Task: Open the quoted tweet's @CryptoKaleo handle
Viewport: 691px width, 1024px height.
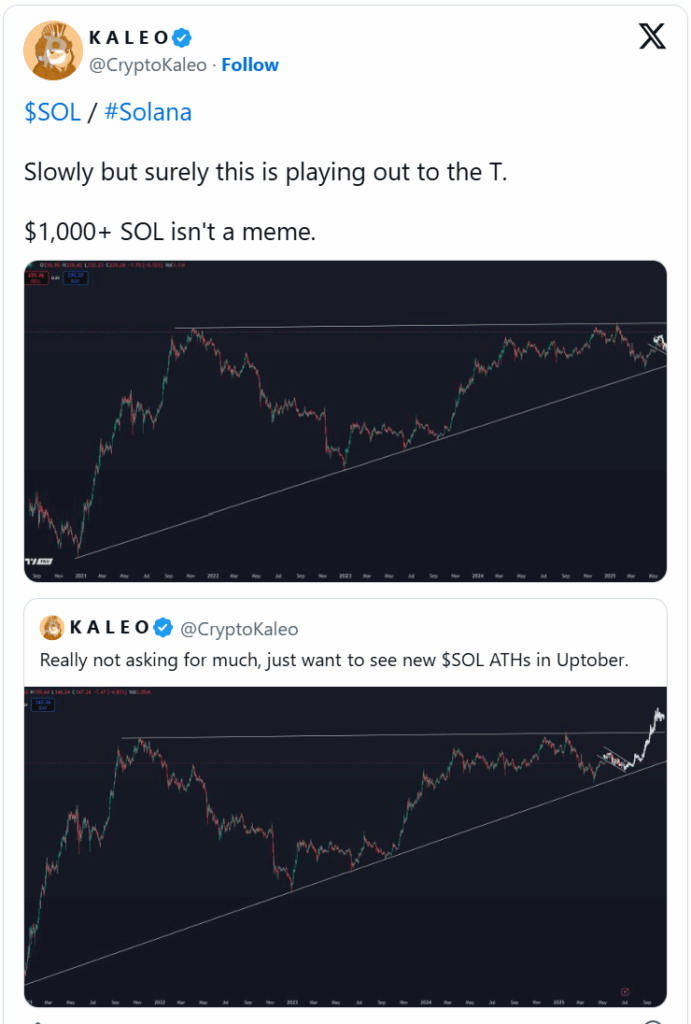Action: tap(239, 629)
